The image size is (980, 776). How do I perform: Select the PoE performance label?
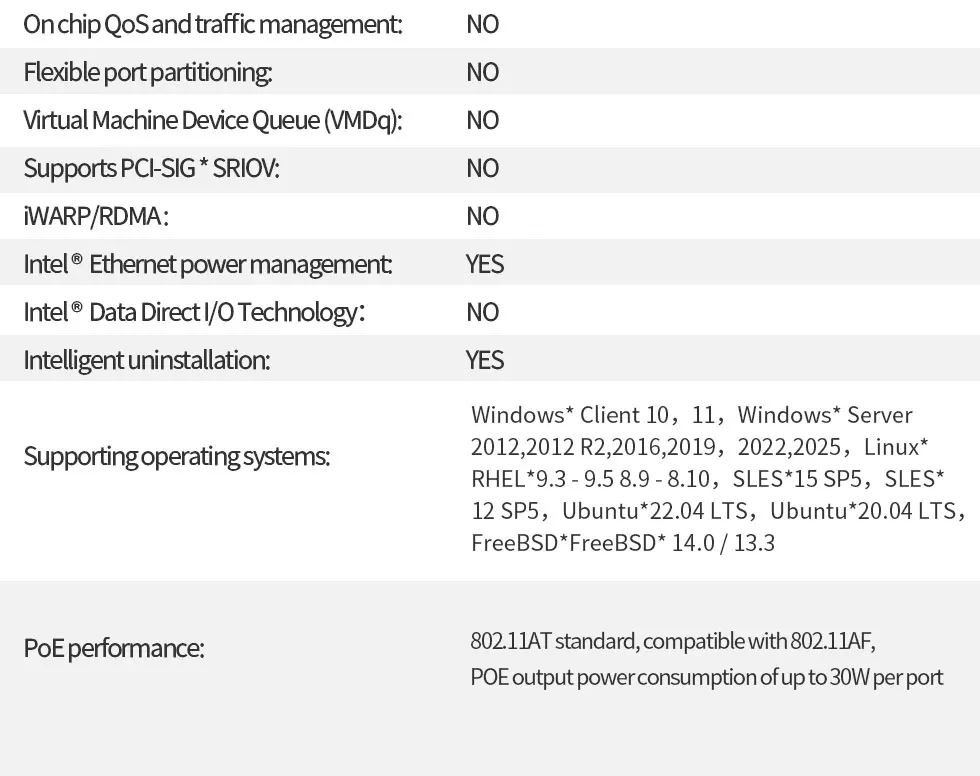coord(114,648)
